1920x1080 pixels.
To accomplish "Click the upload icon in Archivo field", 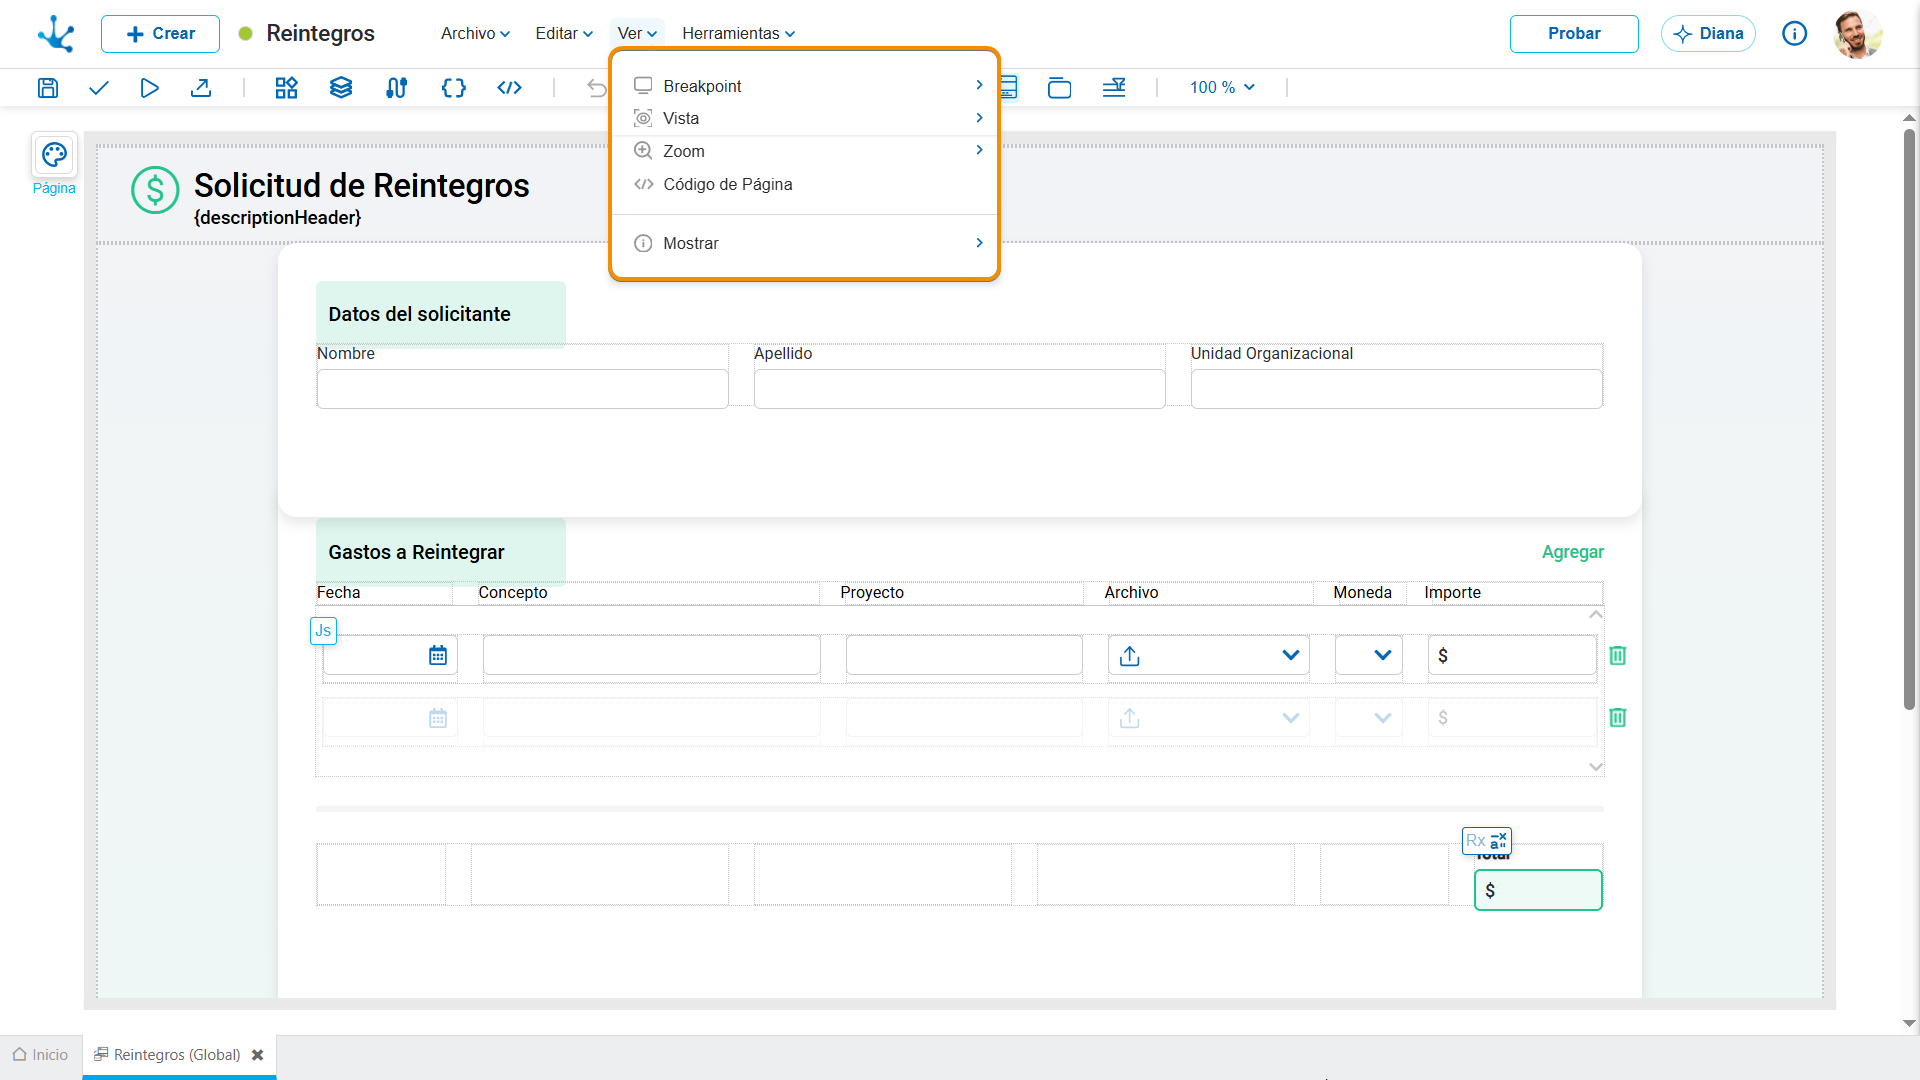I will pos(1130,656).
